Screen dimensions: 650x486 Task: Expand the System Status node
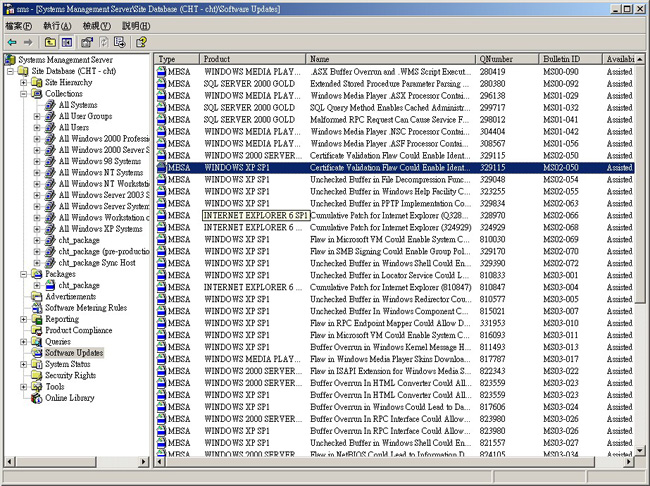pos(24,364)
